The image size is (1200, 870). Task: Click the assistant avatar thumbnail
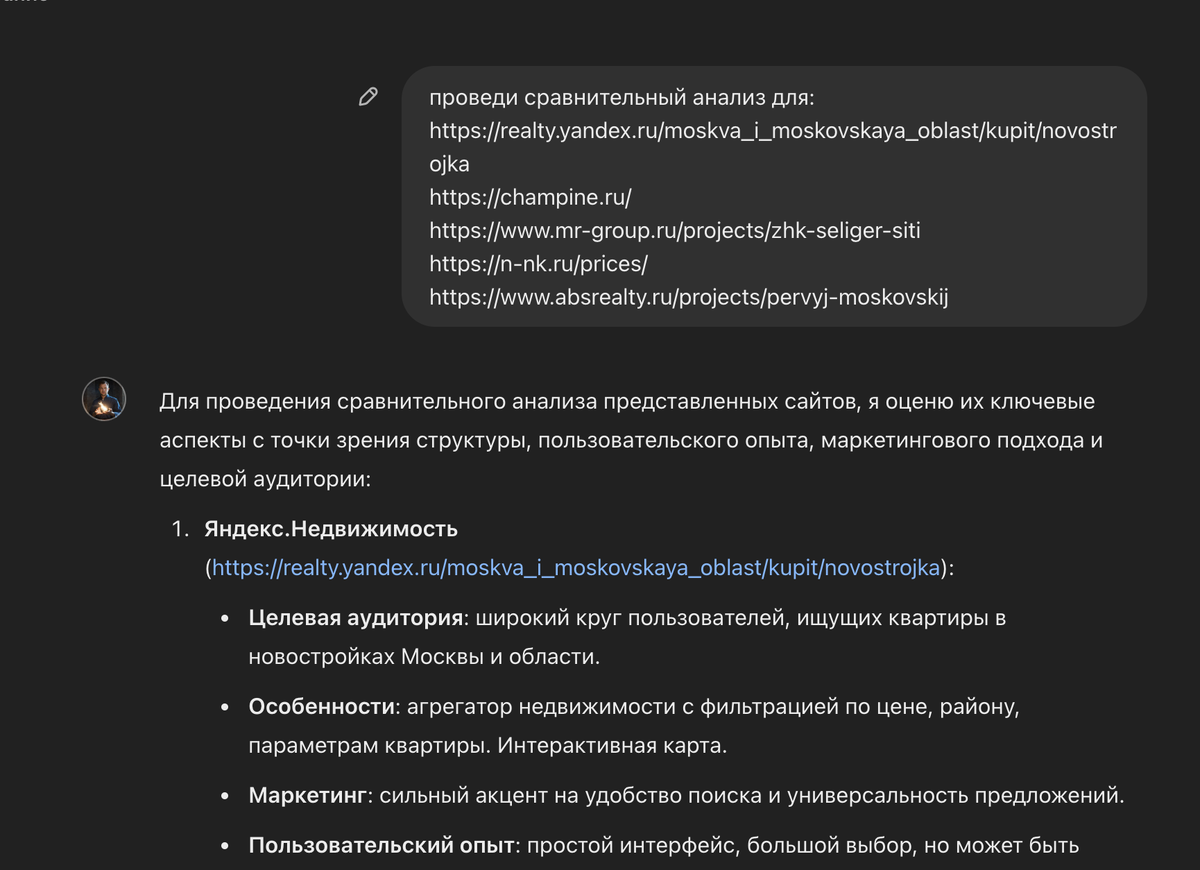point(104,399)
